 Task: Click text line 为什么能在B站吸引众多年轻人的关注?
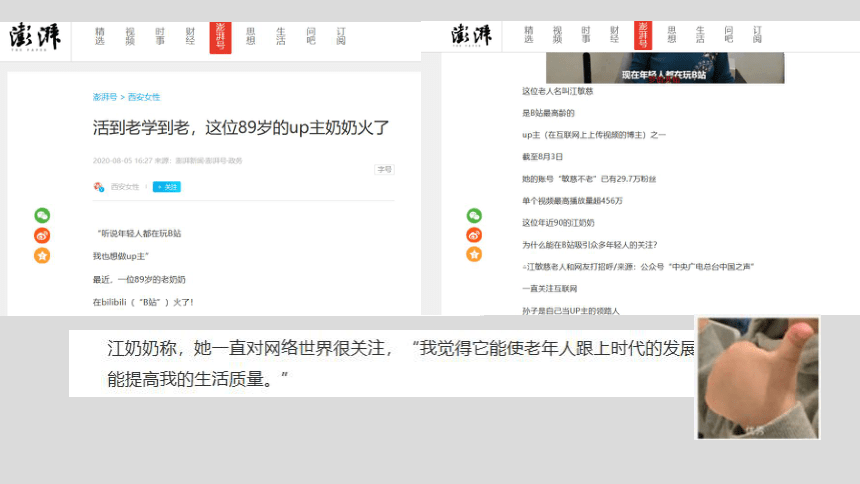(590, 245)
